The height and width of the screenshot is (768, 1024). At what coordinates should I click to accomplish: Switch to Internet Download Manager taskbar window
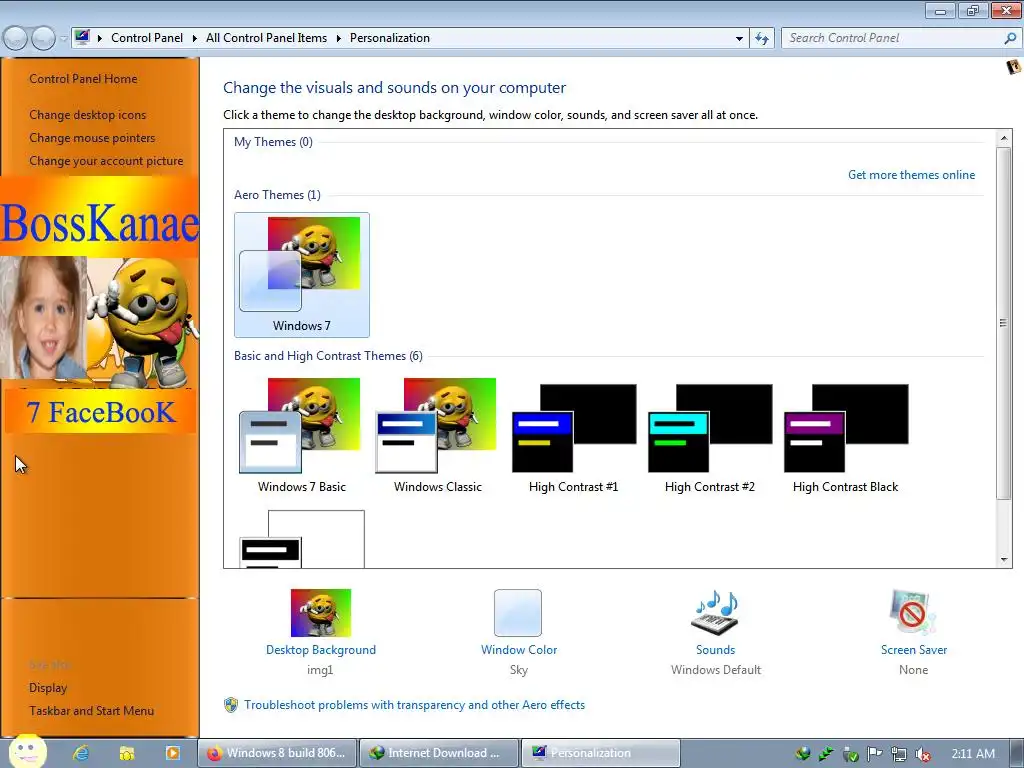pyautogui.click(x=439, y=753)
